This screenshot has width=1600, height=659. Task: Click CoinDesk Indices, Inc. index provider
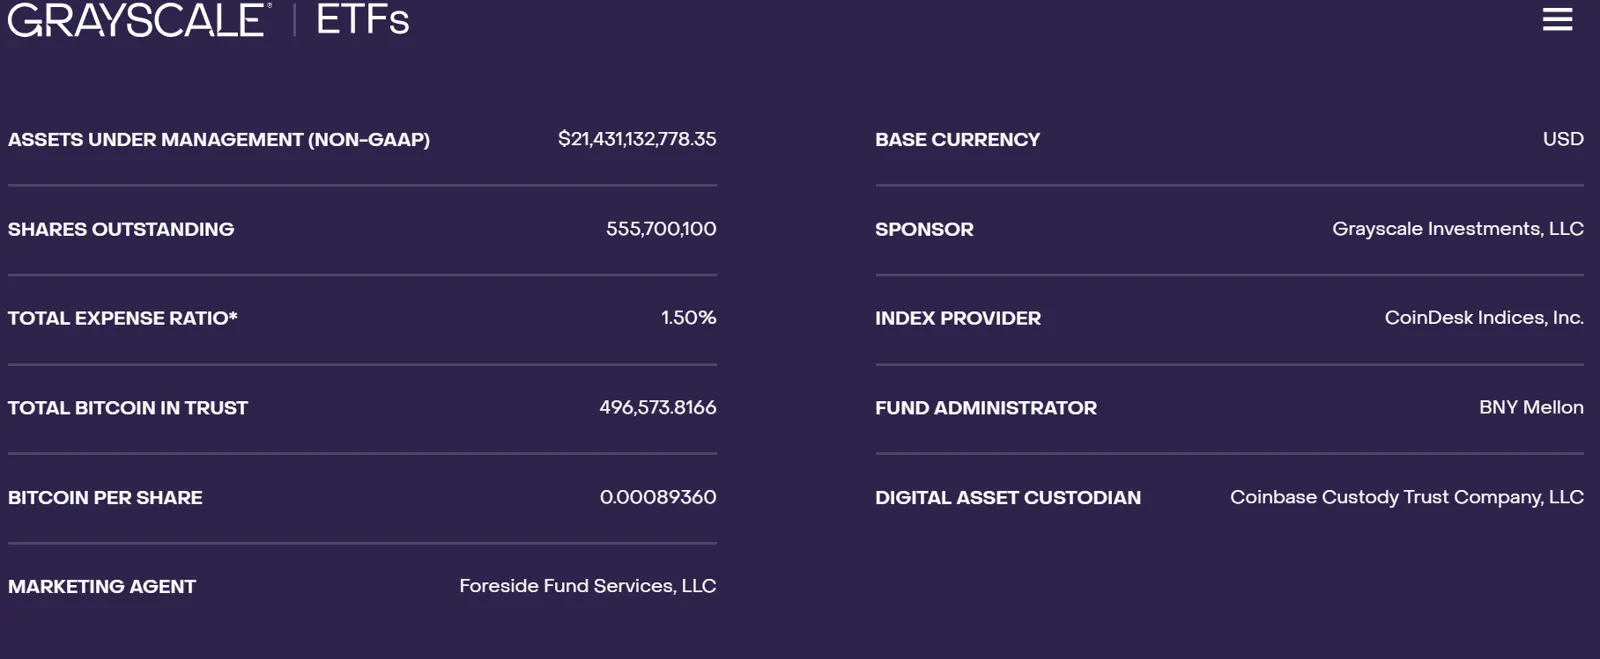(x=1483, y=317)
